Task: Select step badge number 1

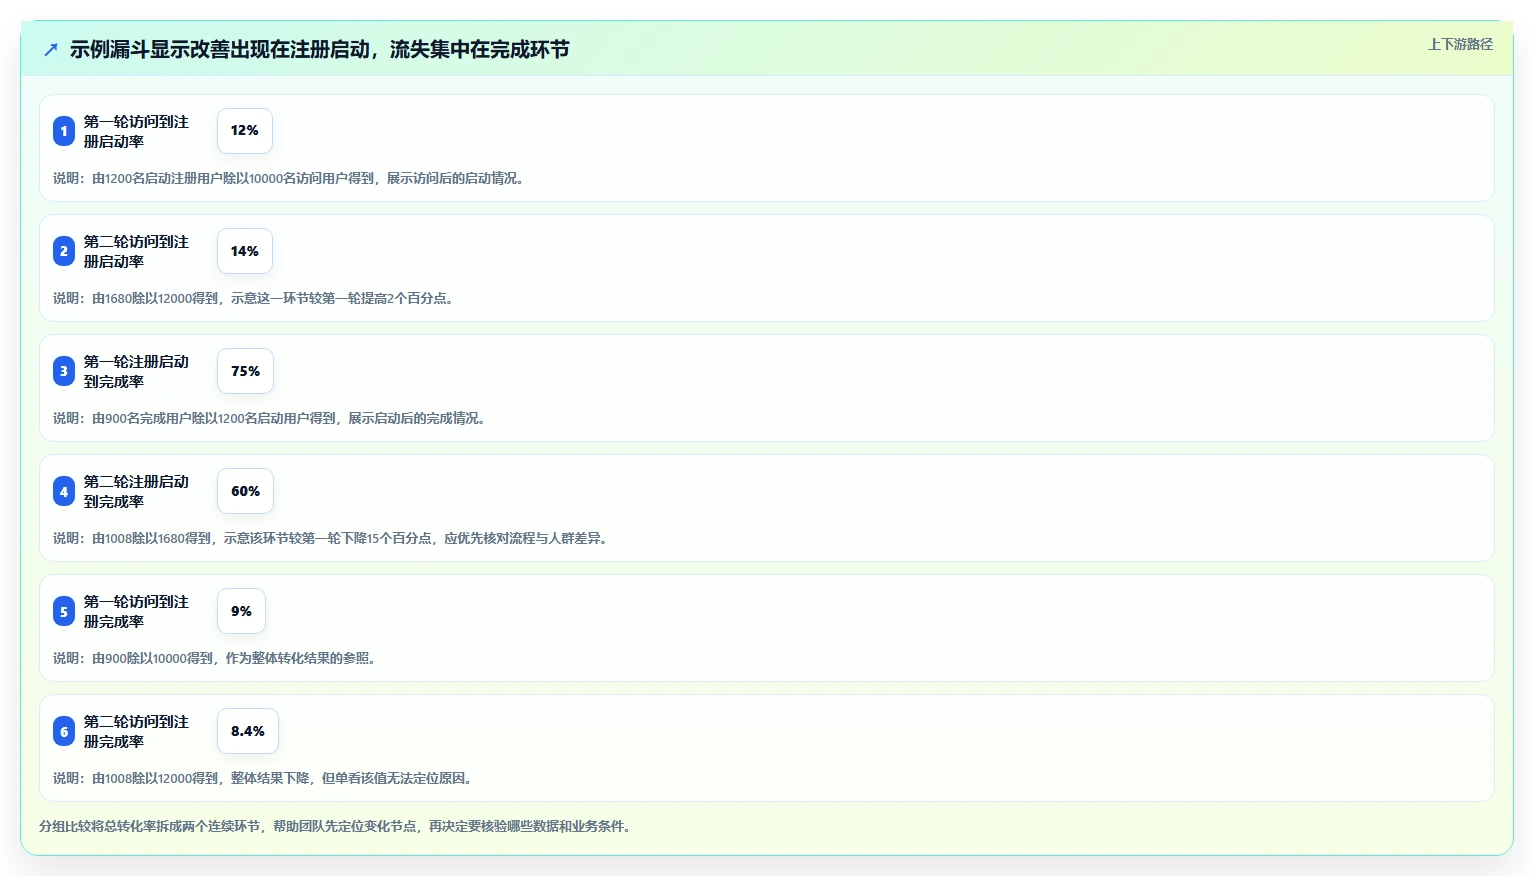Action: pyautogui.click(x=64, y=131)
